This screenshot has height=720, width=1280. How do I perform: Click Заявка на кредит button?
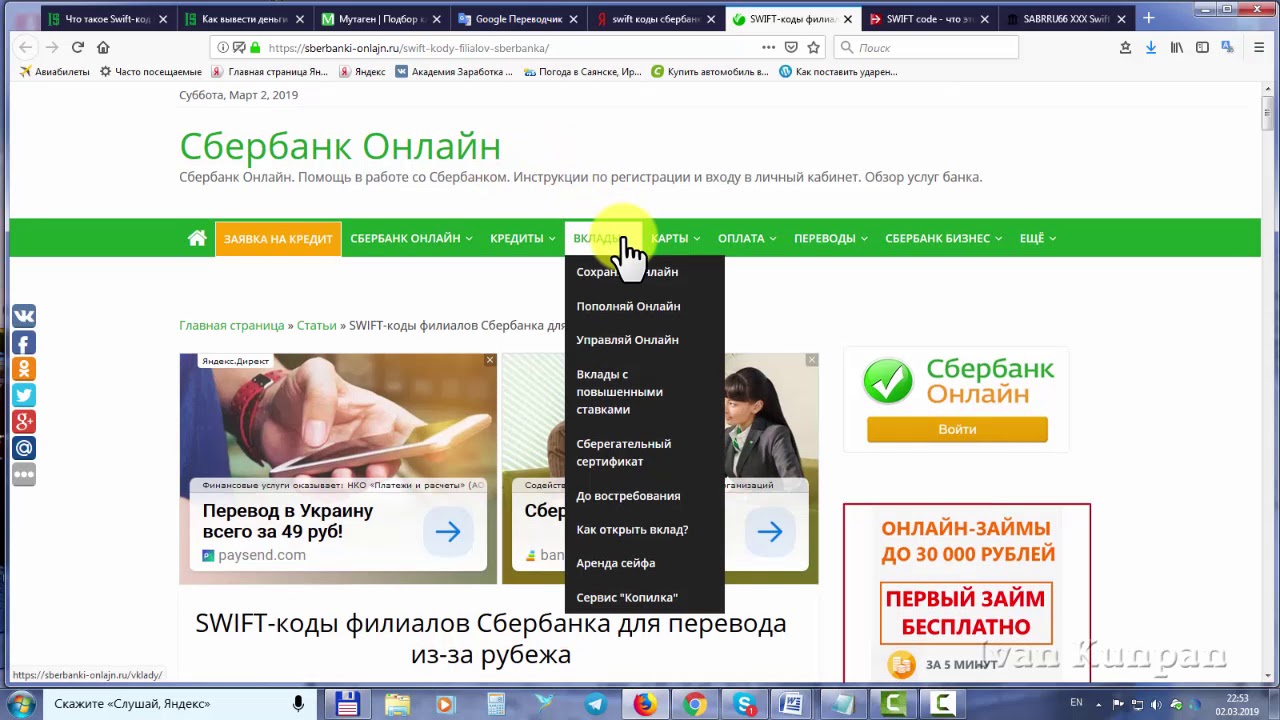[x=278, y=238]
